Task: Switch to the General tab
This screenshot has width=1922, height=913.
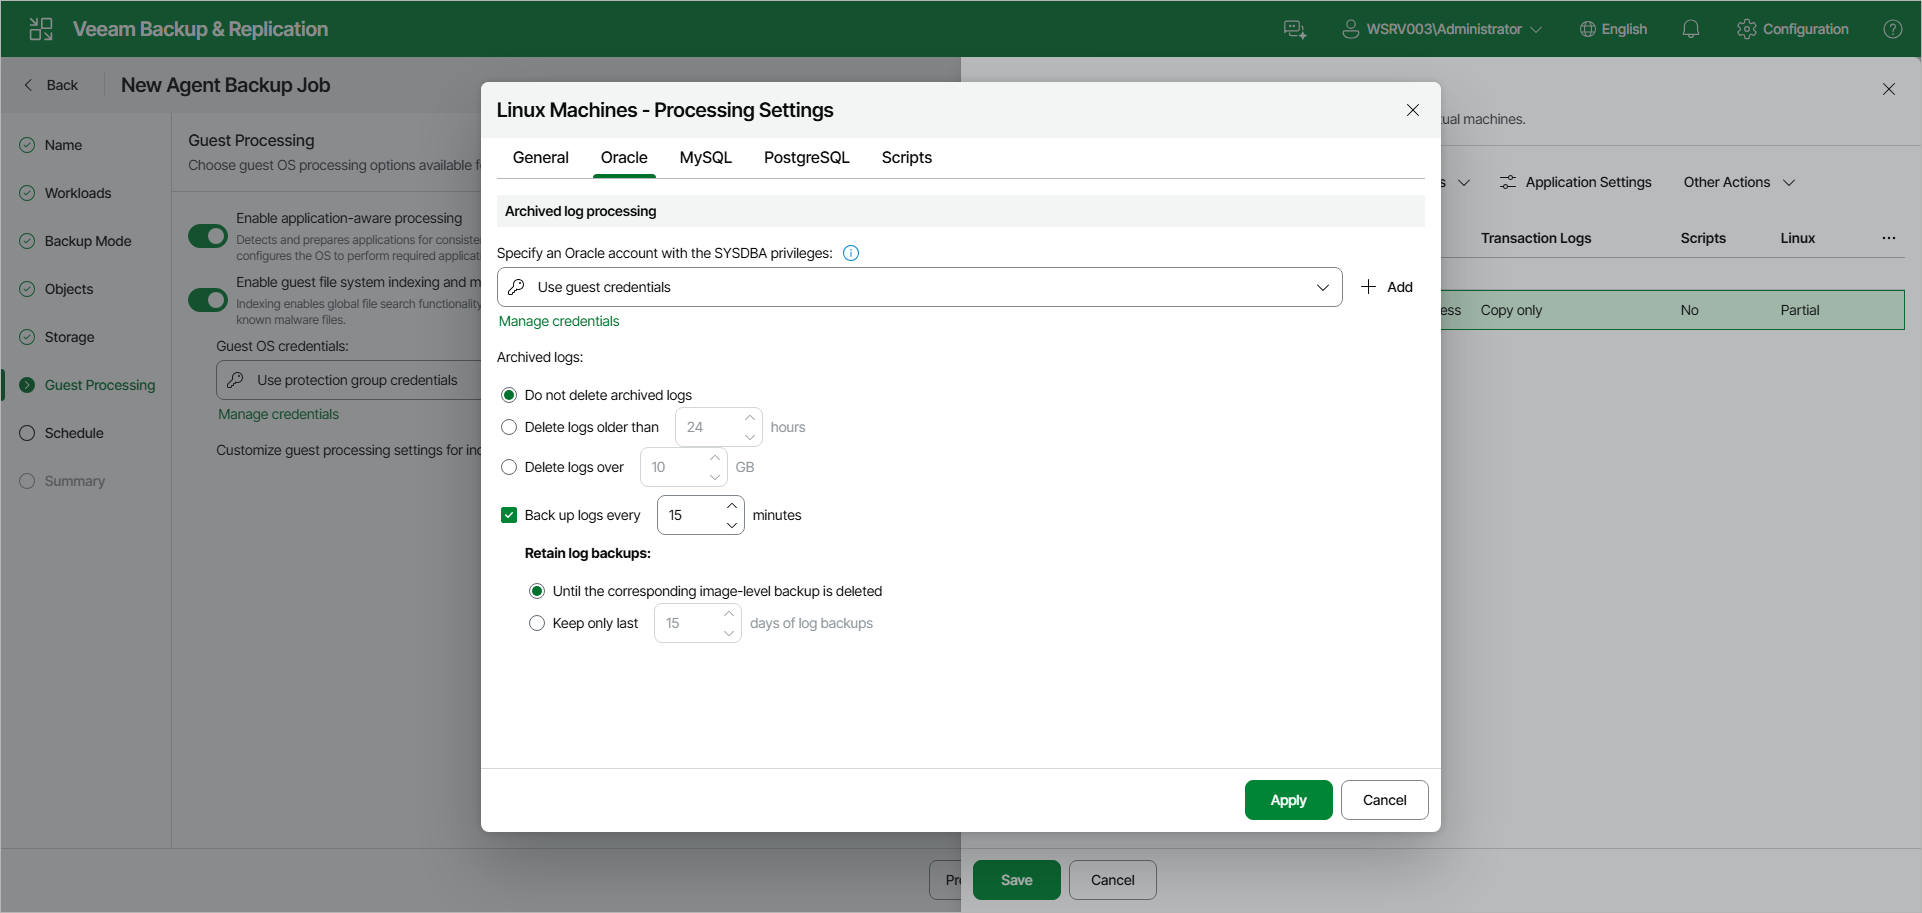Action: click(x=541, y=157)
